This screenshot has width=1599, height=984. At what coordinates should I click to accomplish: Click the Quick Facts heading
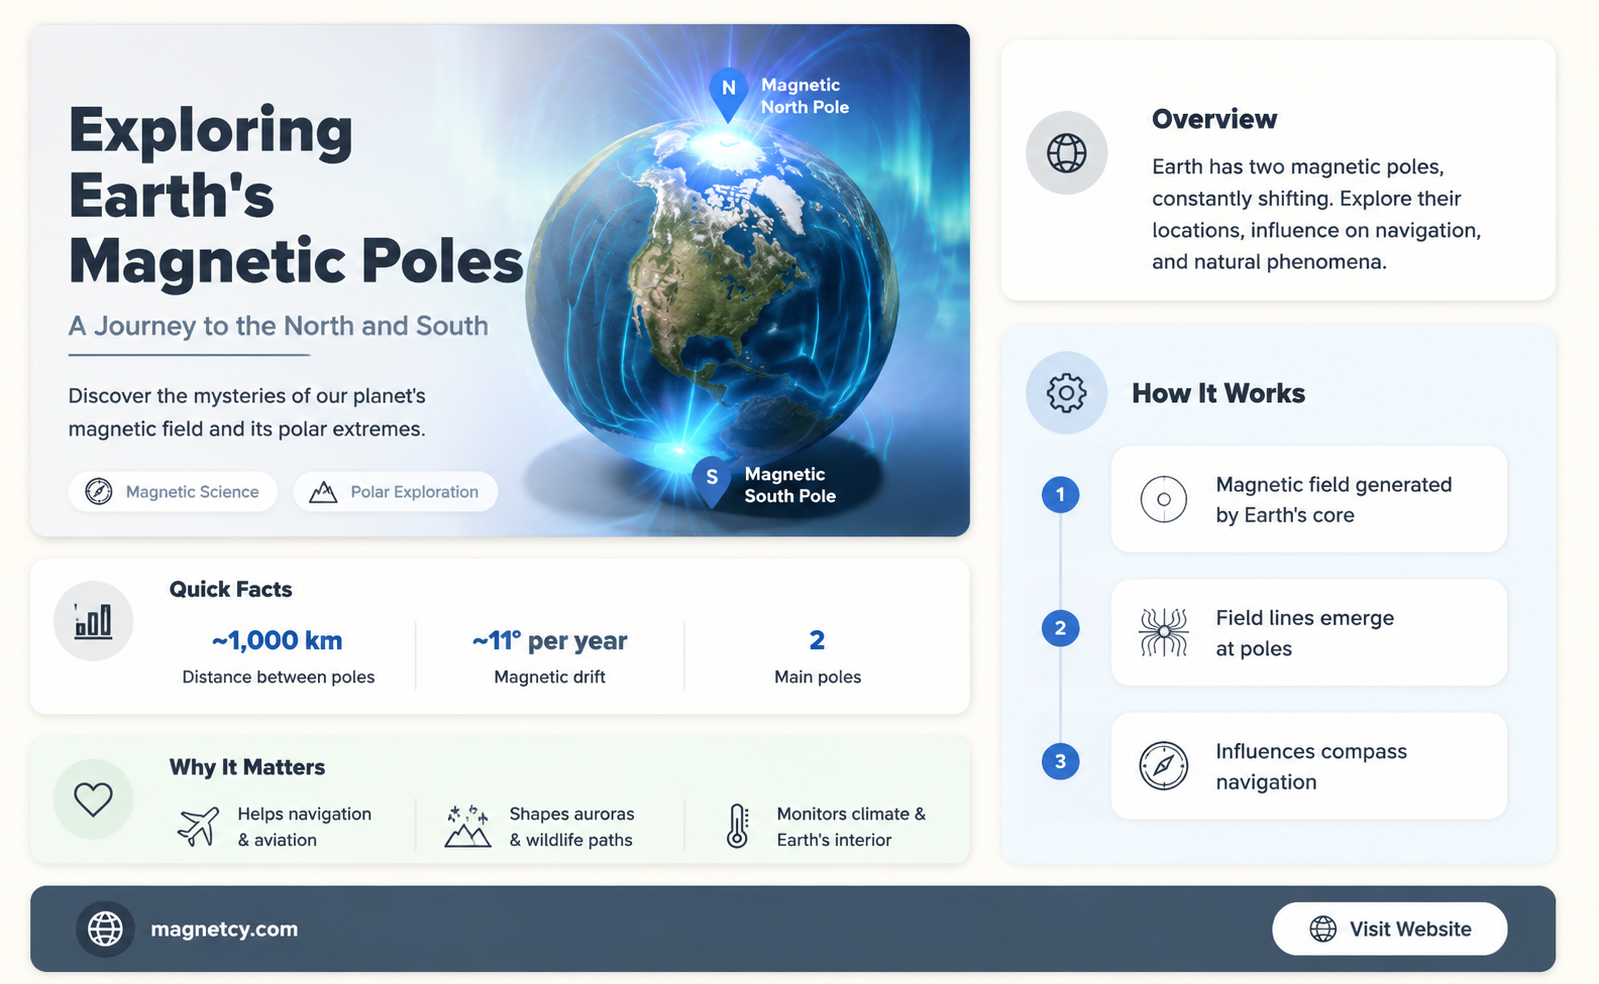pos(231,589)
